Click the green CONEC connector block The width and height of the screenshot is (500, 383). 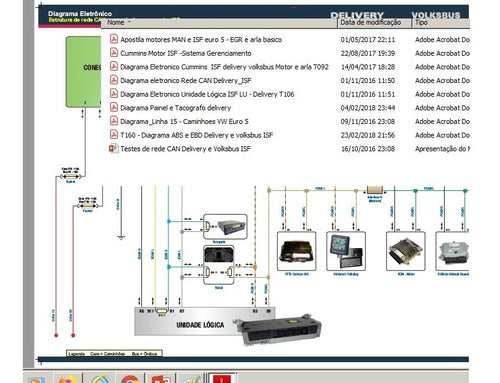click(84, 72)
